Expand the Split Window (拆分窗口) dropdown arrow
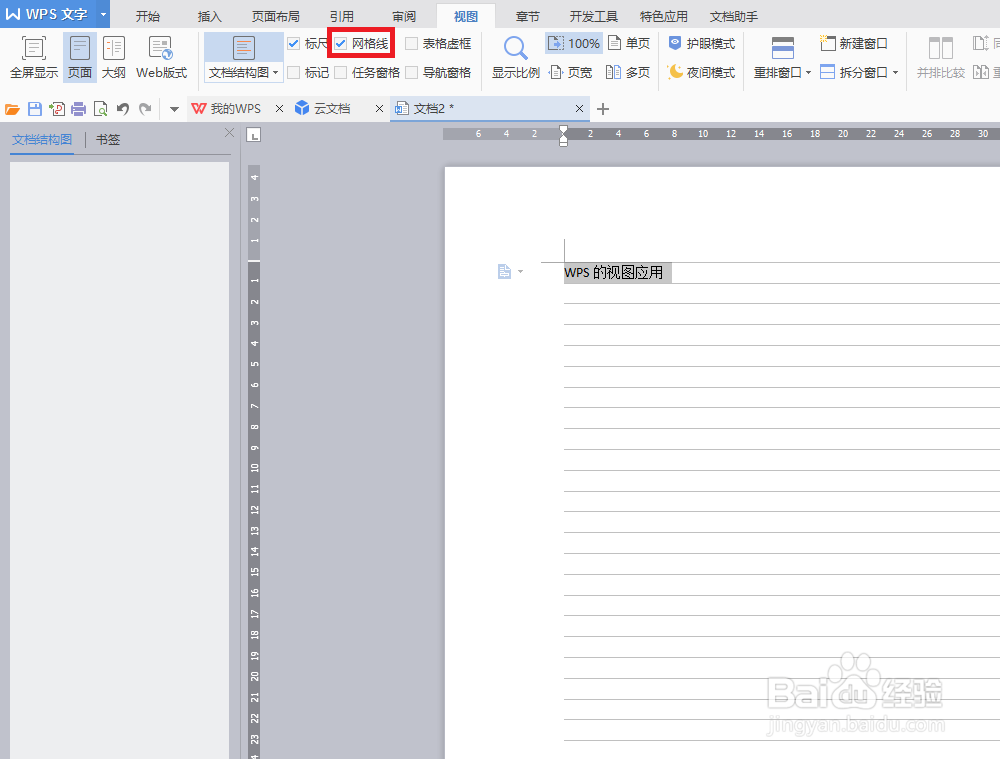This screenshot has height=759, width=1000. coord(895,73)
